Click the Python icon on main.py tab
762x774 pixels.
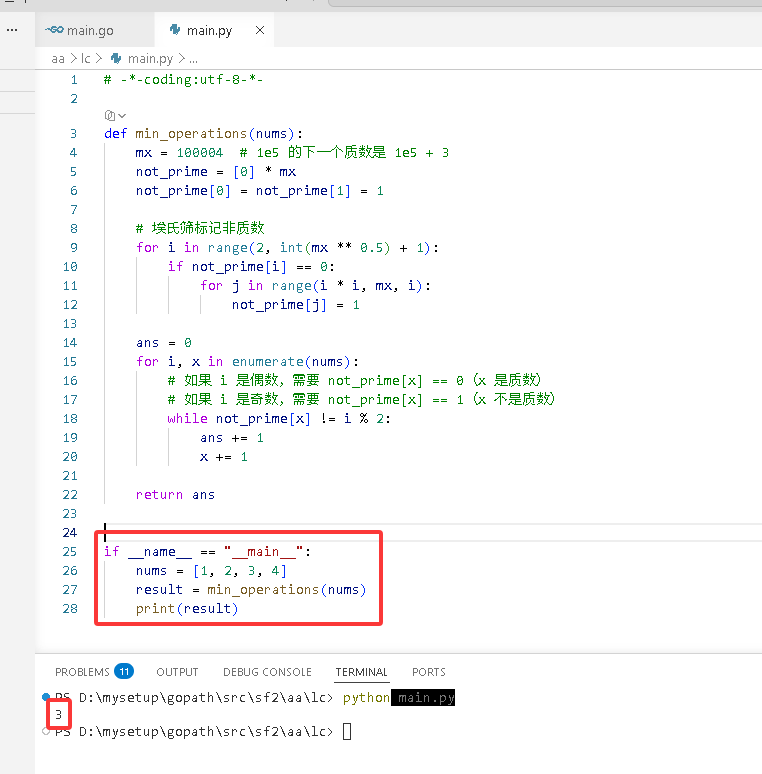[x=175, y=30]
